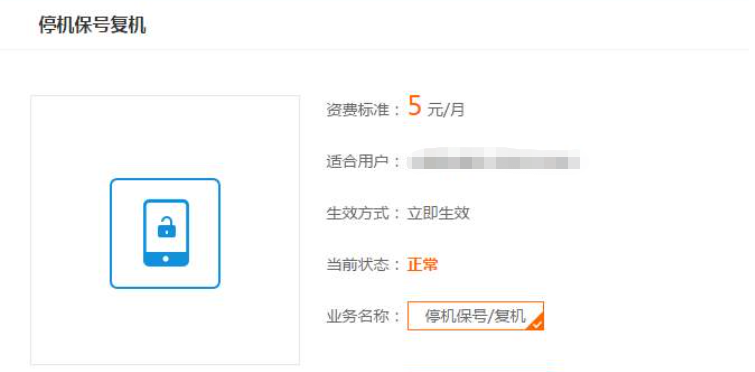This screenshot has width=755, height=372.
Task: Click the 当前状态 label
Action: click(x=357, y=265)
